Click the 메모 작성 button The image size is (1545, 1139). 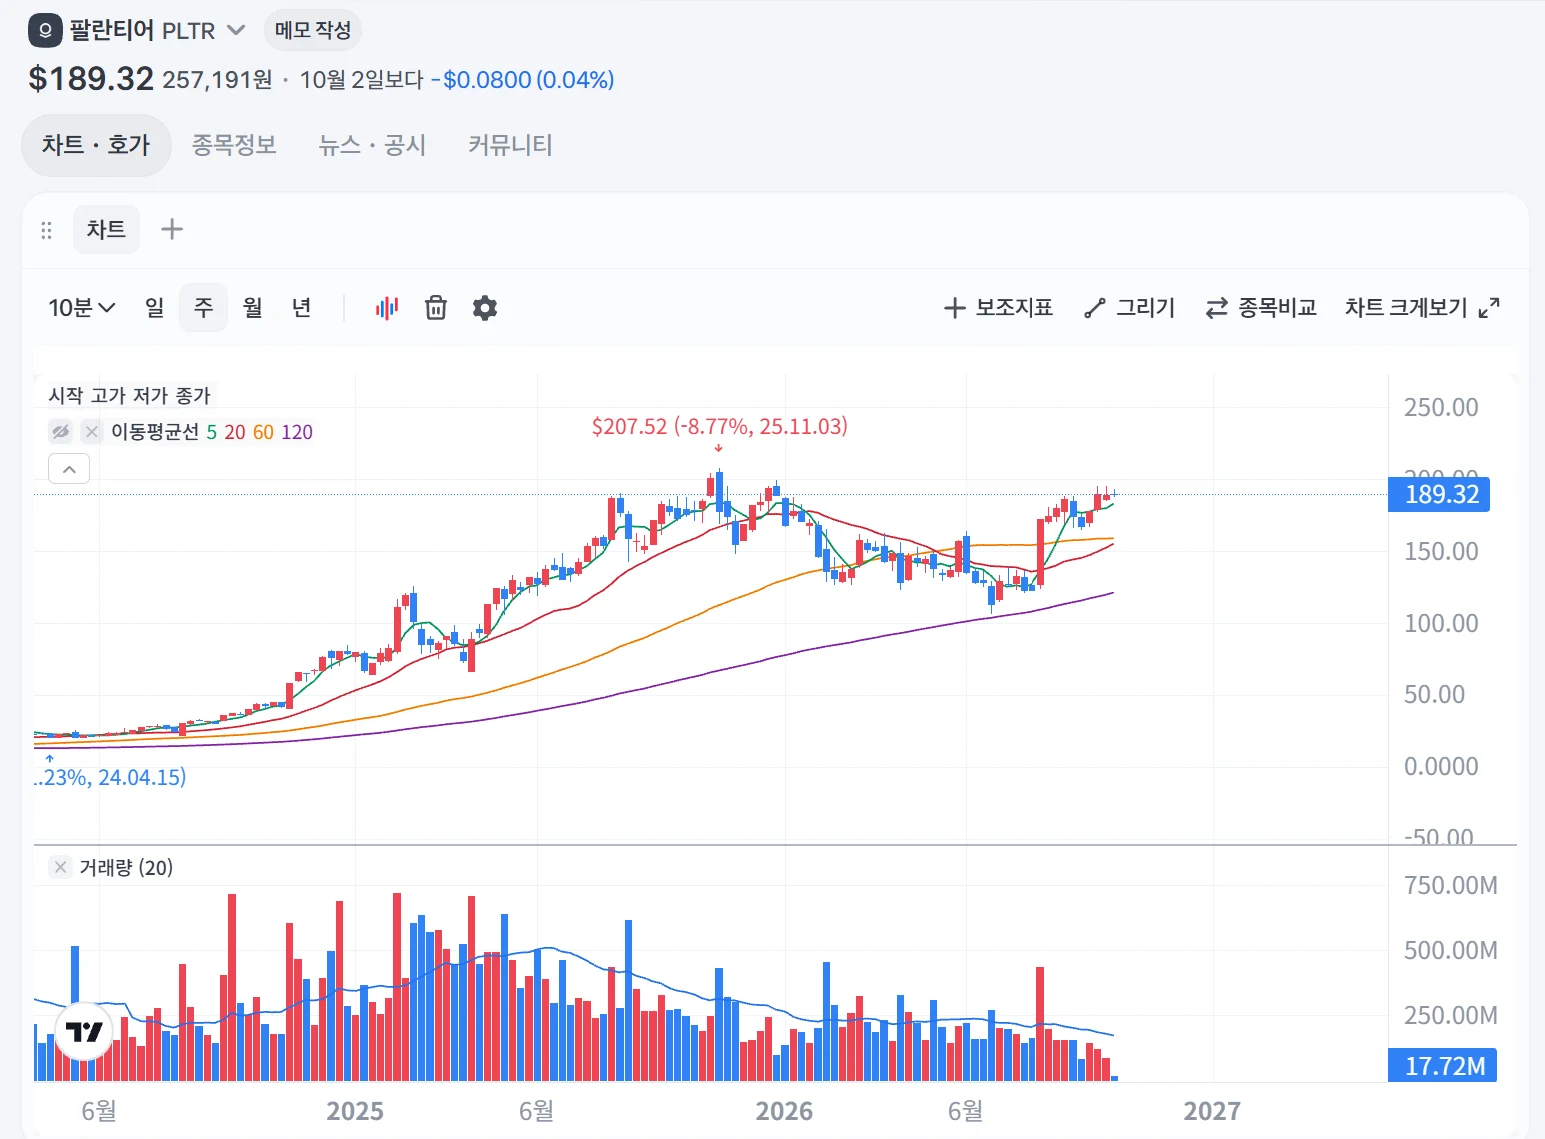pos(313,30)
